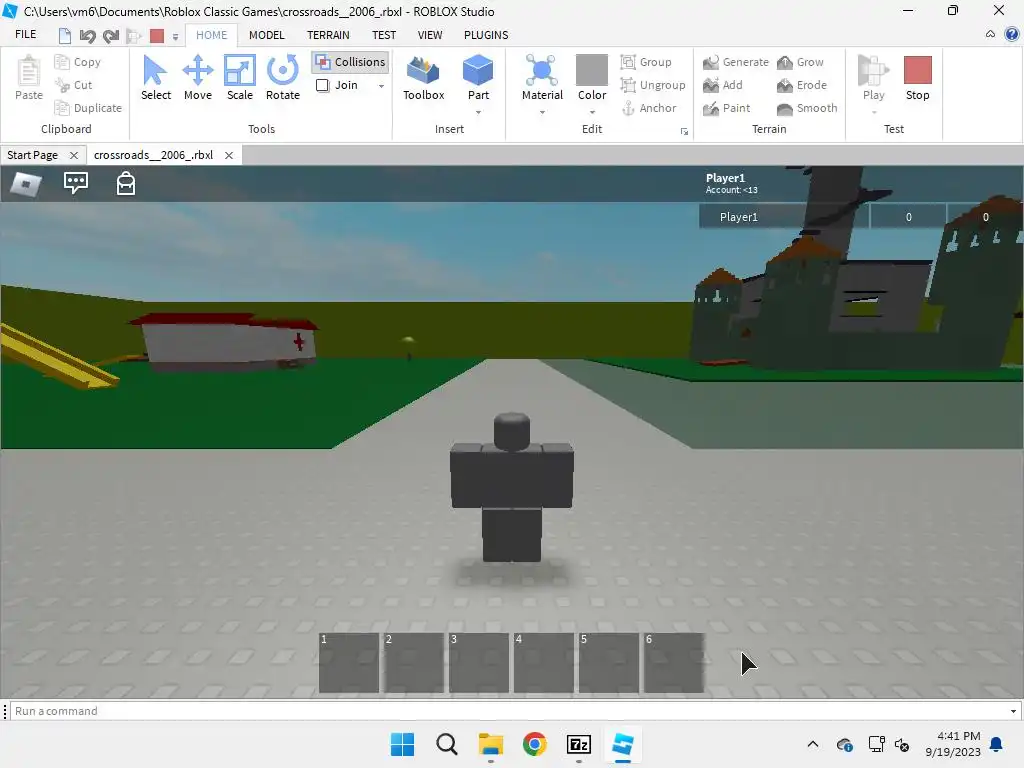Viewport: 1024px width, 768px height.
Task: Open the command bar history dropdown
Action: tap(1013, 711)
